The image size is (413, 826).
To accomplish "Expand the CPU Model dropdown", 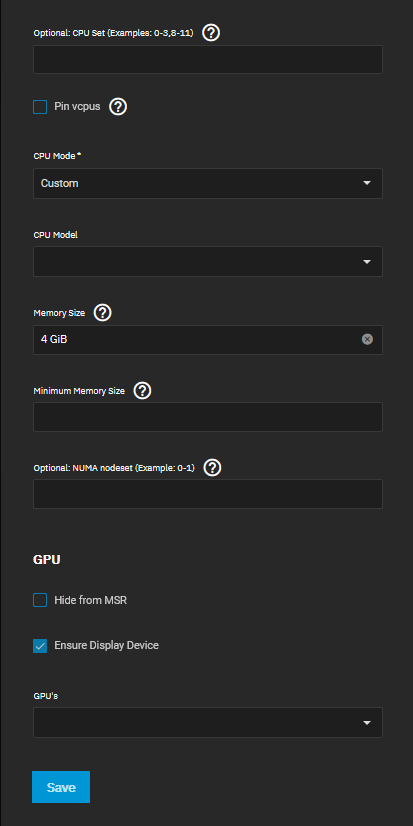I will [208, 261].
